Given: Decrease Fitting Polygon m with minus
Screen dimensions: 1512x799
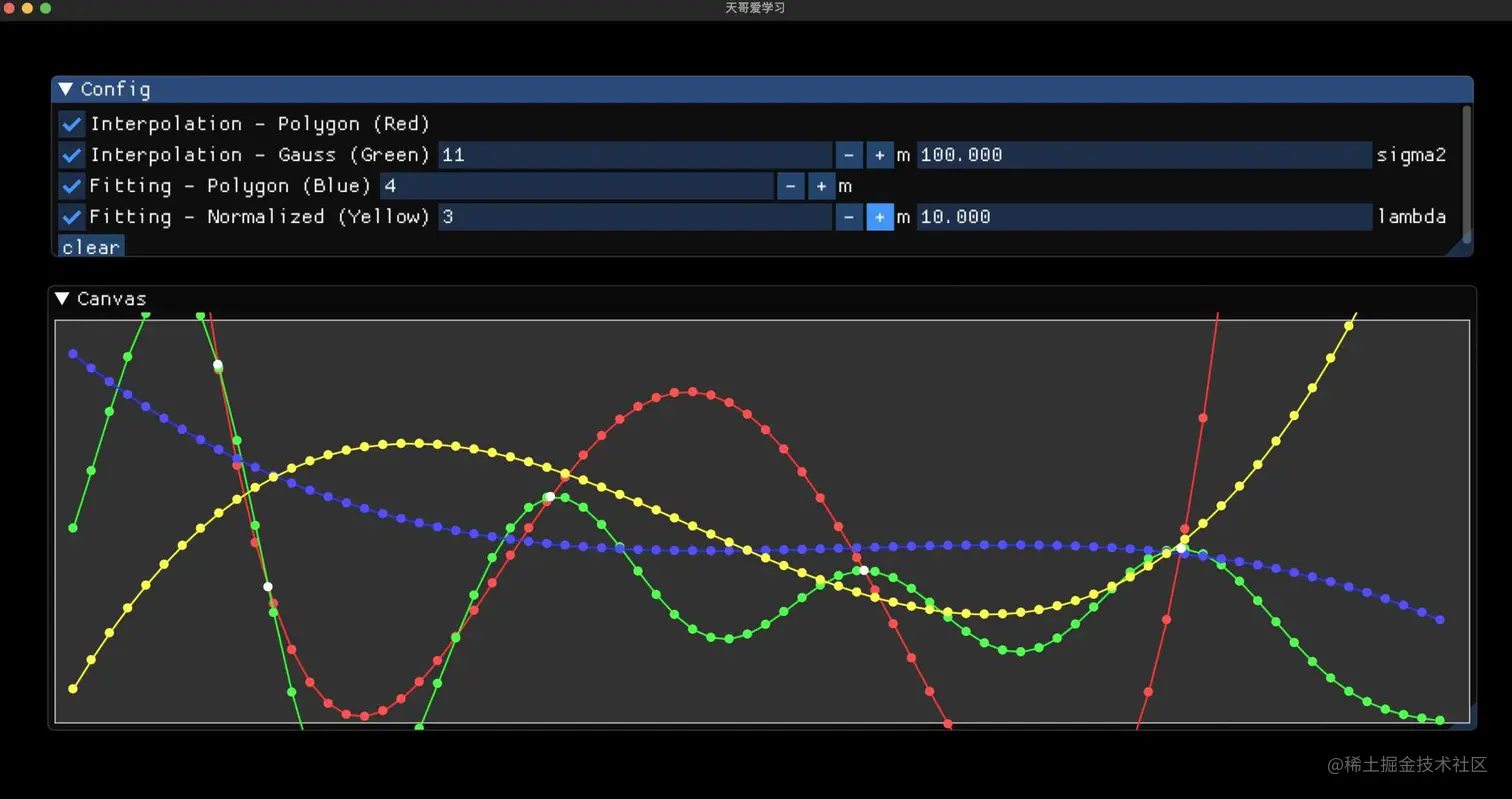Looking at the screenshot, I should tap(790, 186).
